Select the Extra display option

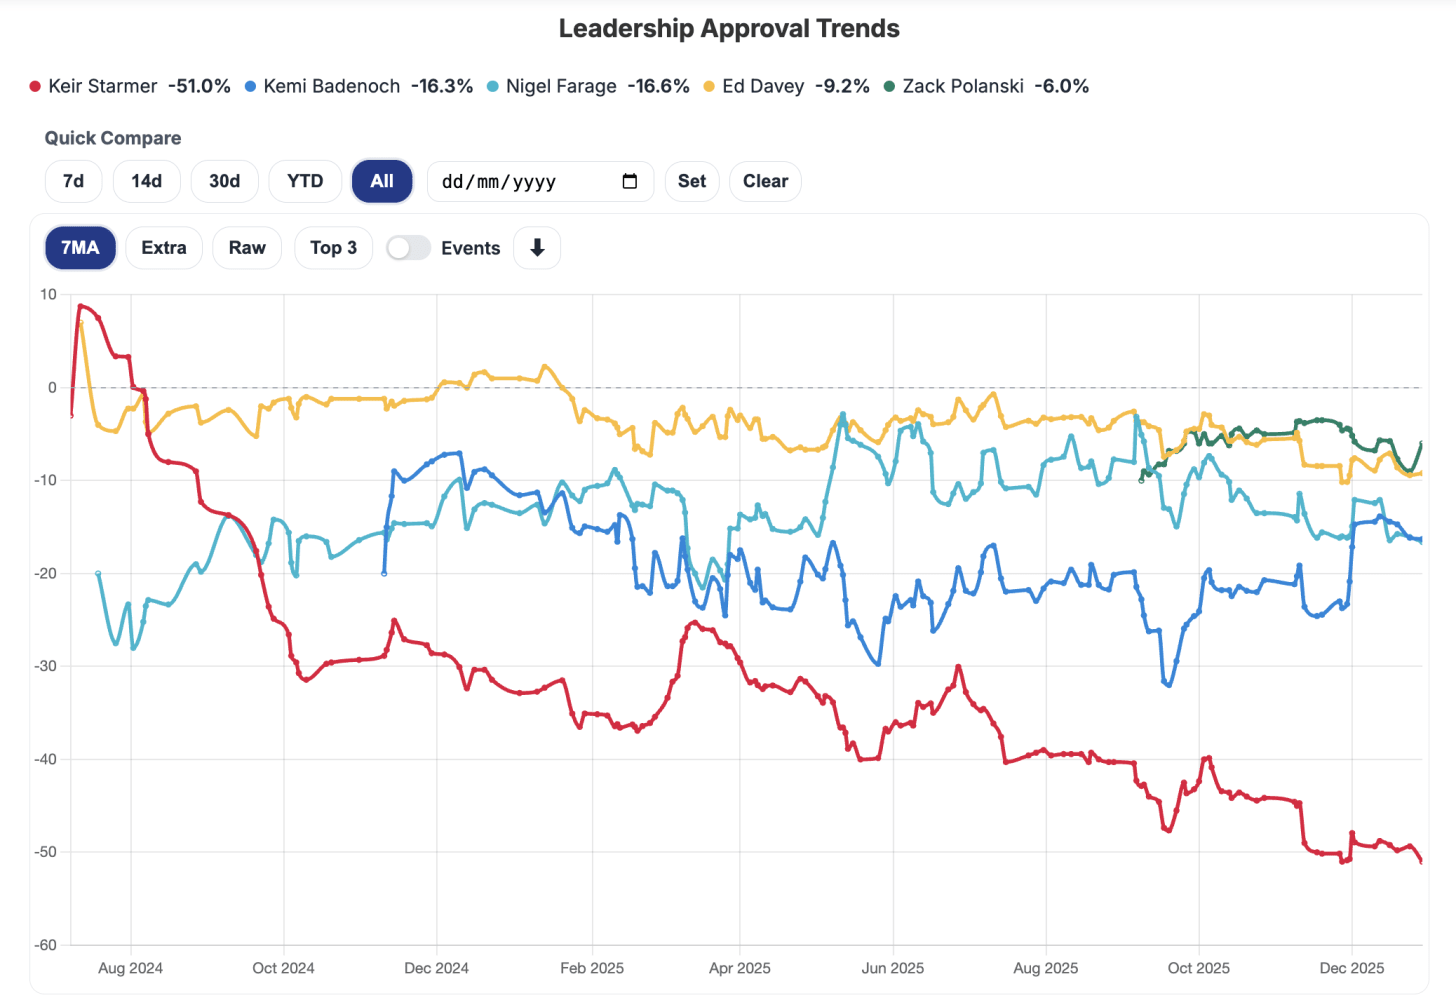163,247
